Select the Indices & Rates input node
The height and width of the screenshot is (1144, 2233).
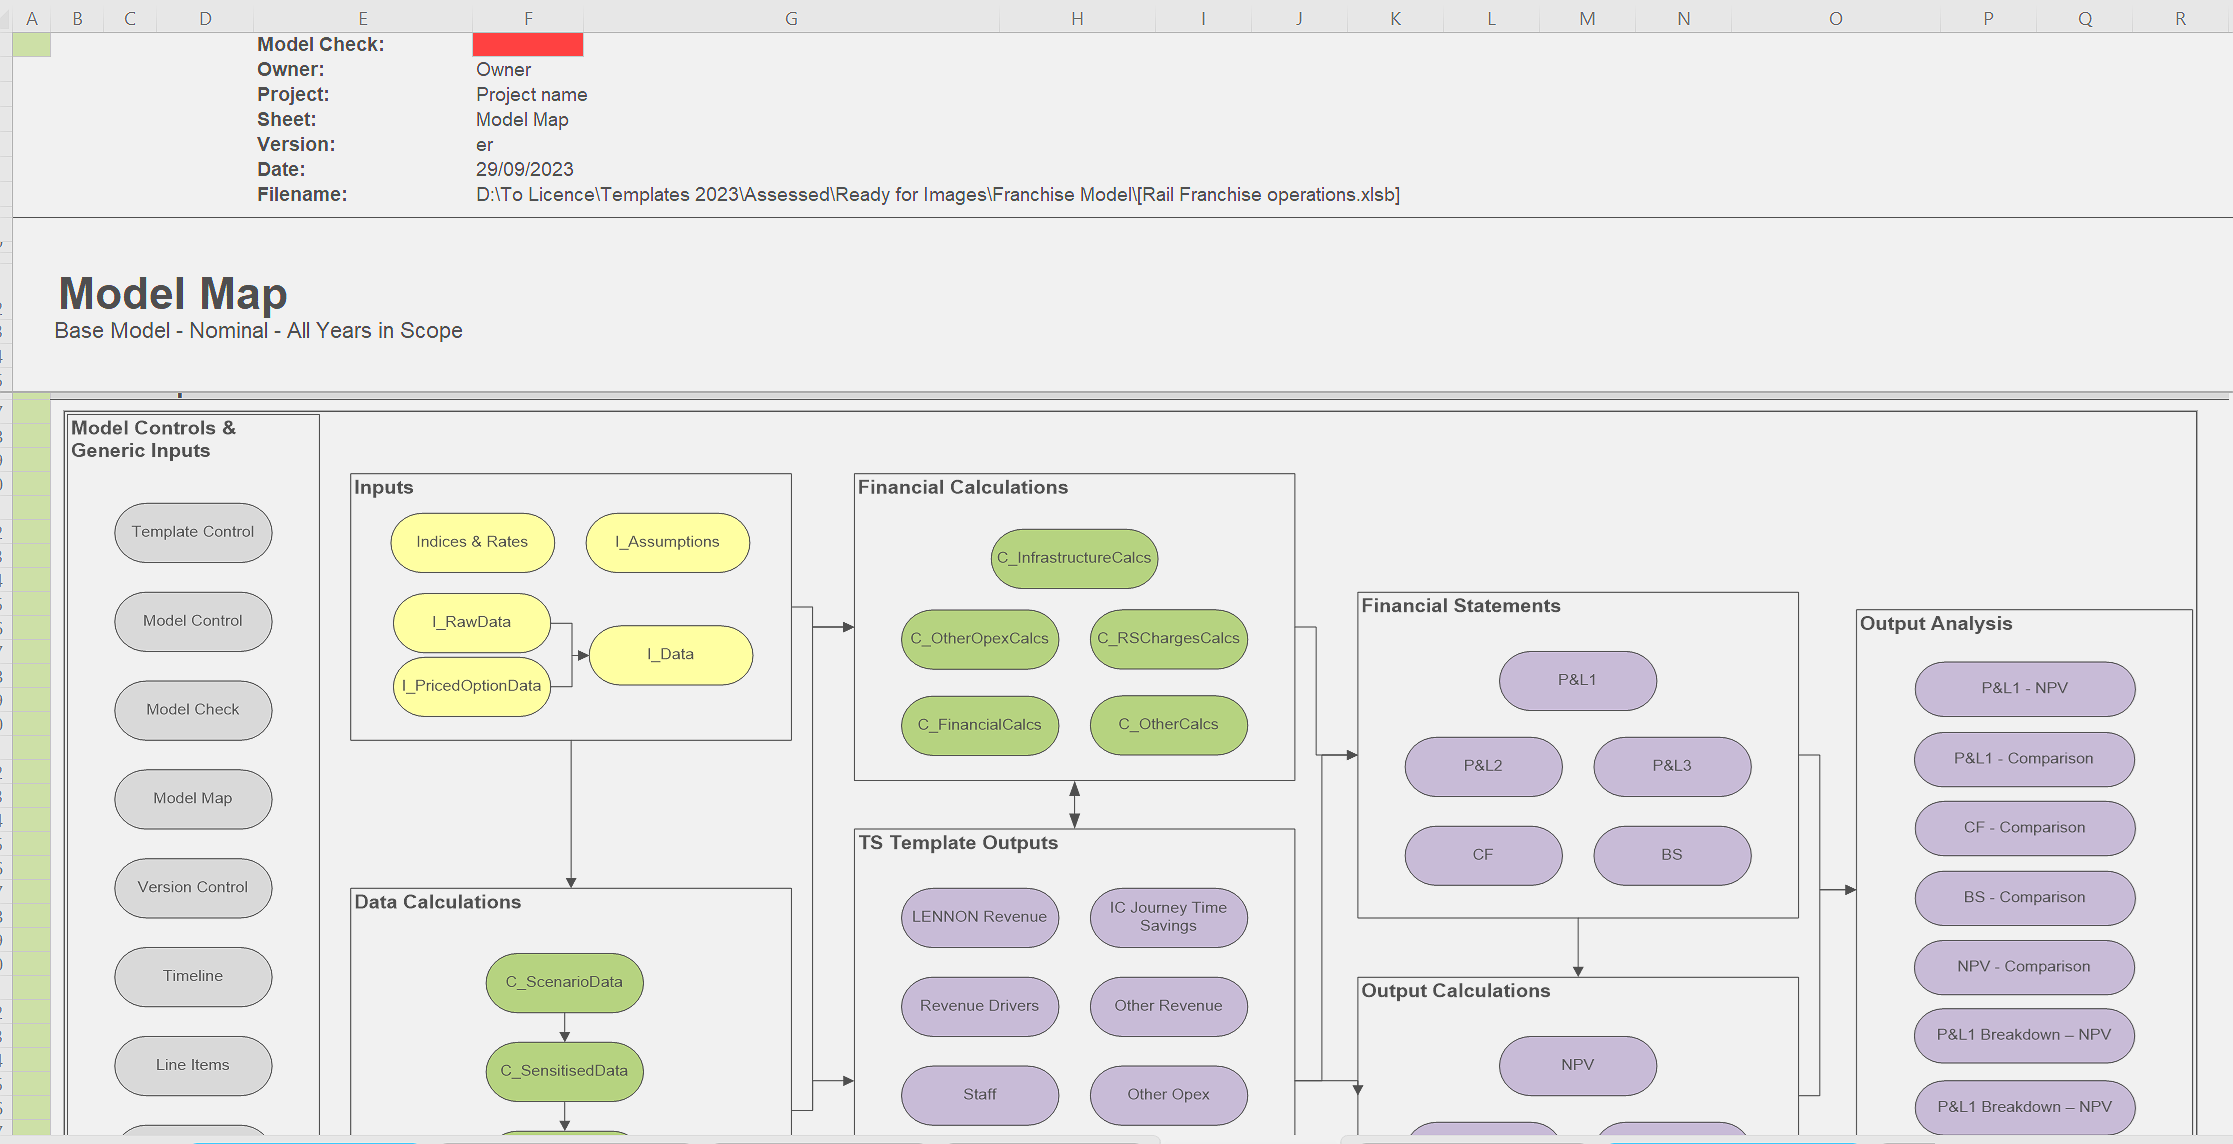(472, 542)
